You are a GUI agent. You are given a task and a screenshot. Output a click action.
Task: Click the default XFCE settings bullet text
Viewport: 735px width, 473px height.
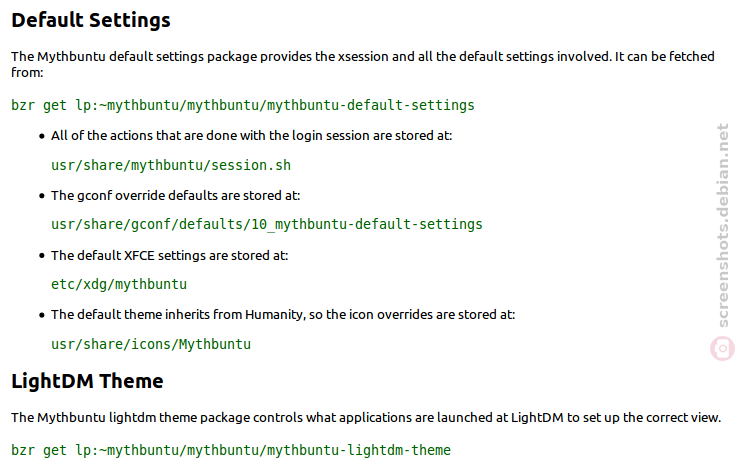tap(170, 255)
